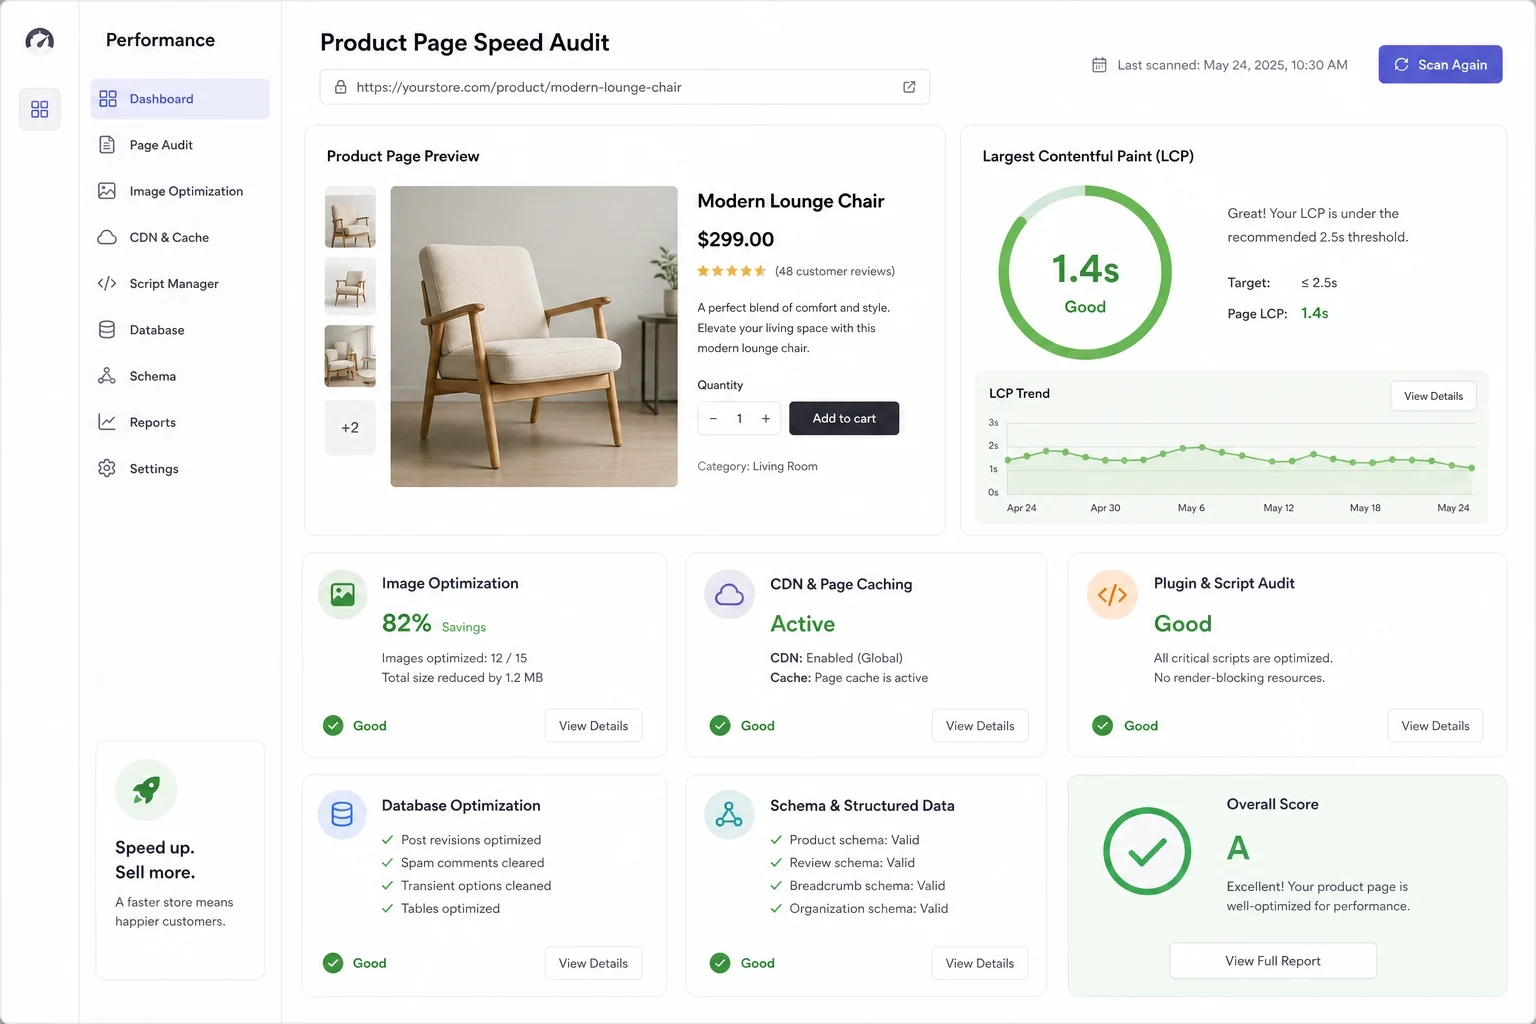Click the green Good check on Image Optimization card
This screenshot has height=1024, width=1536.
click(333, 726)
